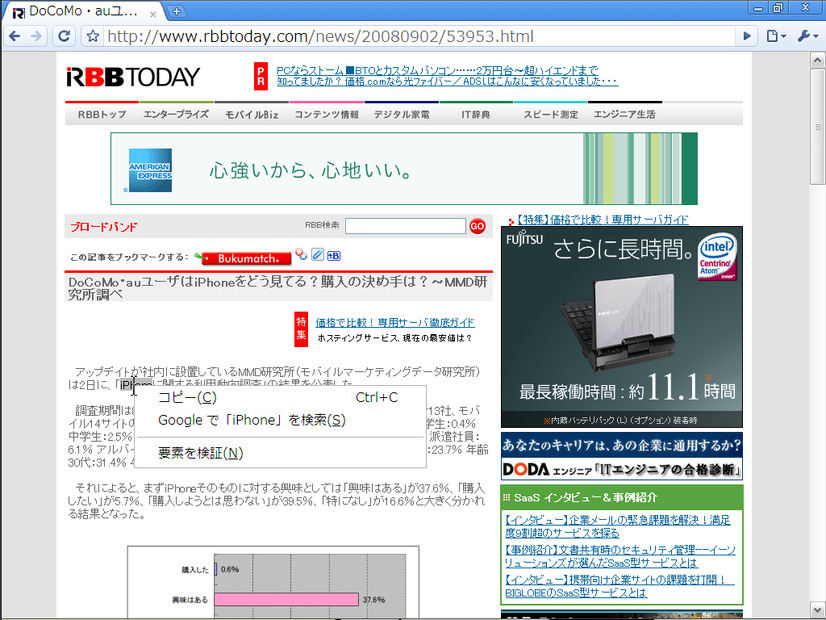The width and height of the screenshot is (826, 620).
Task: Click the Google bookmark icon beside Bukumatch
Action: click(301, 255)
